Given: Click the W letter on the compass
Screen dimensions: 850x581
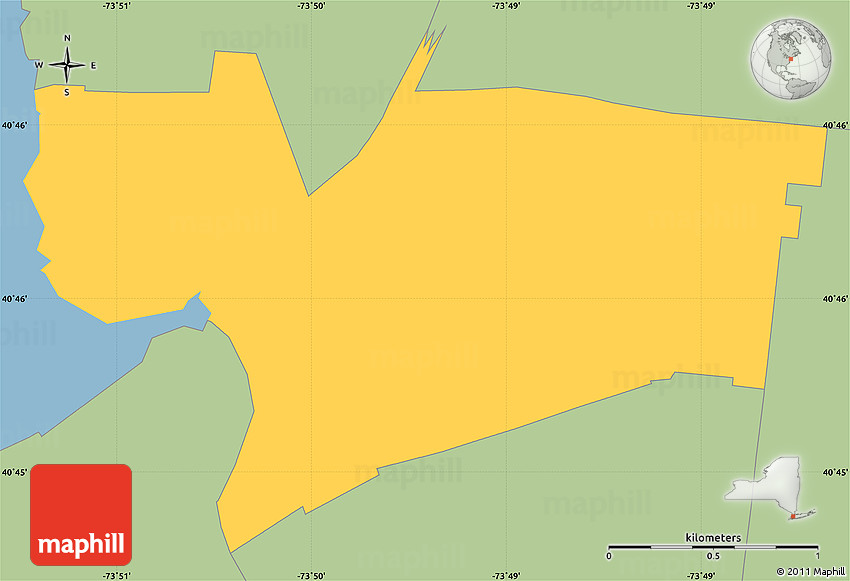Looking at the screenshot, I should click(39, 66).
